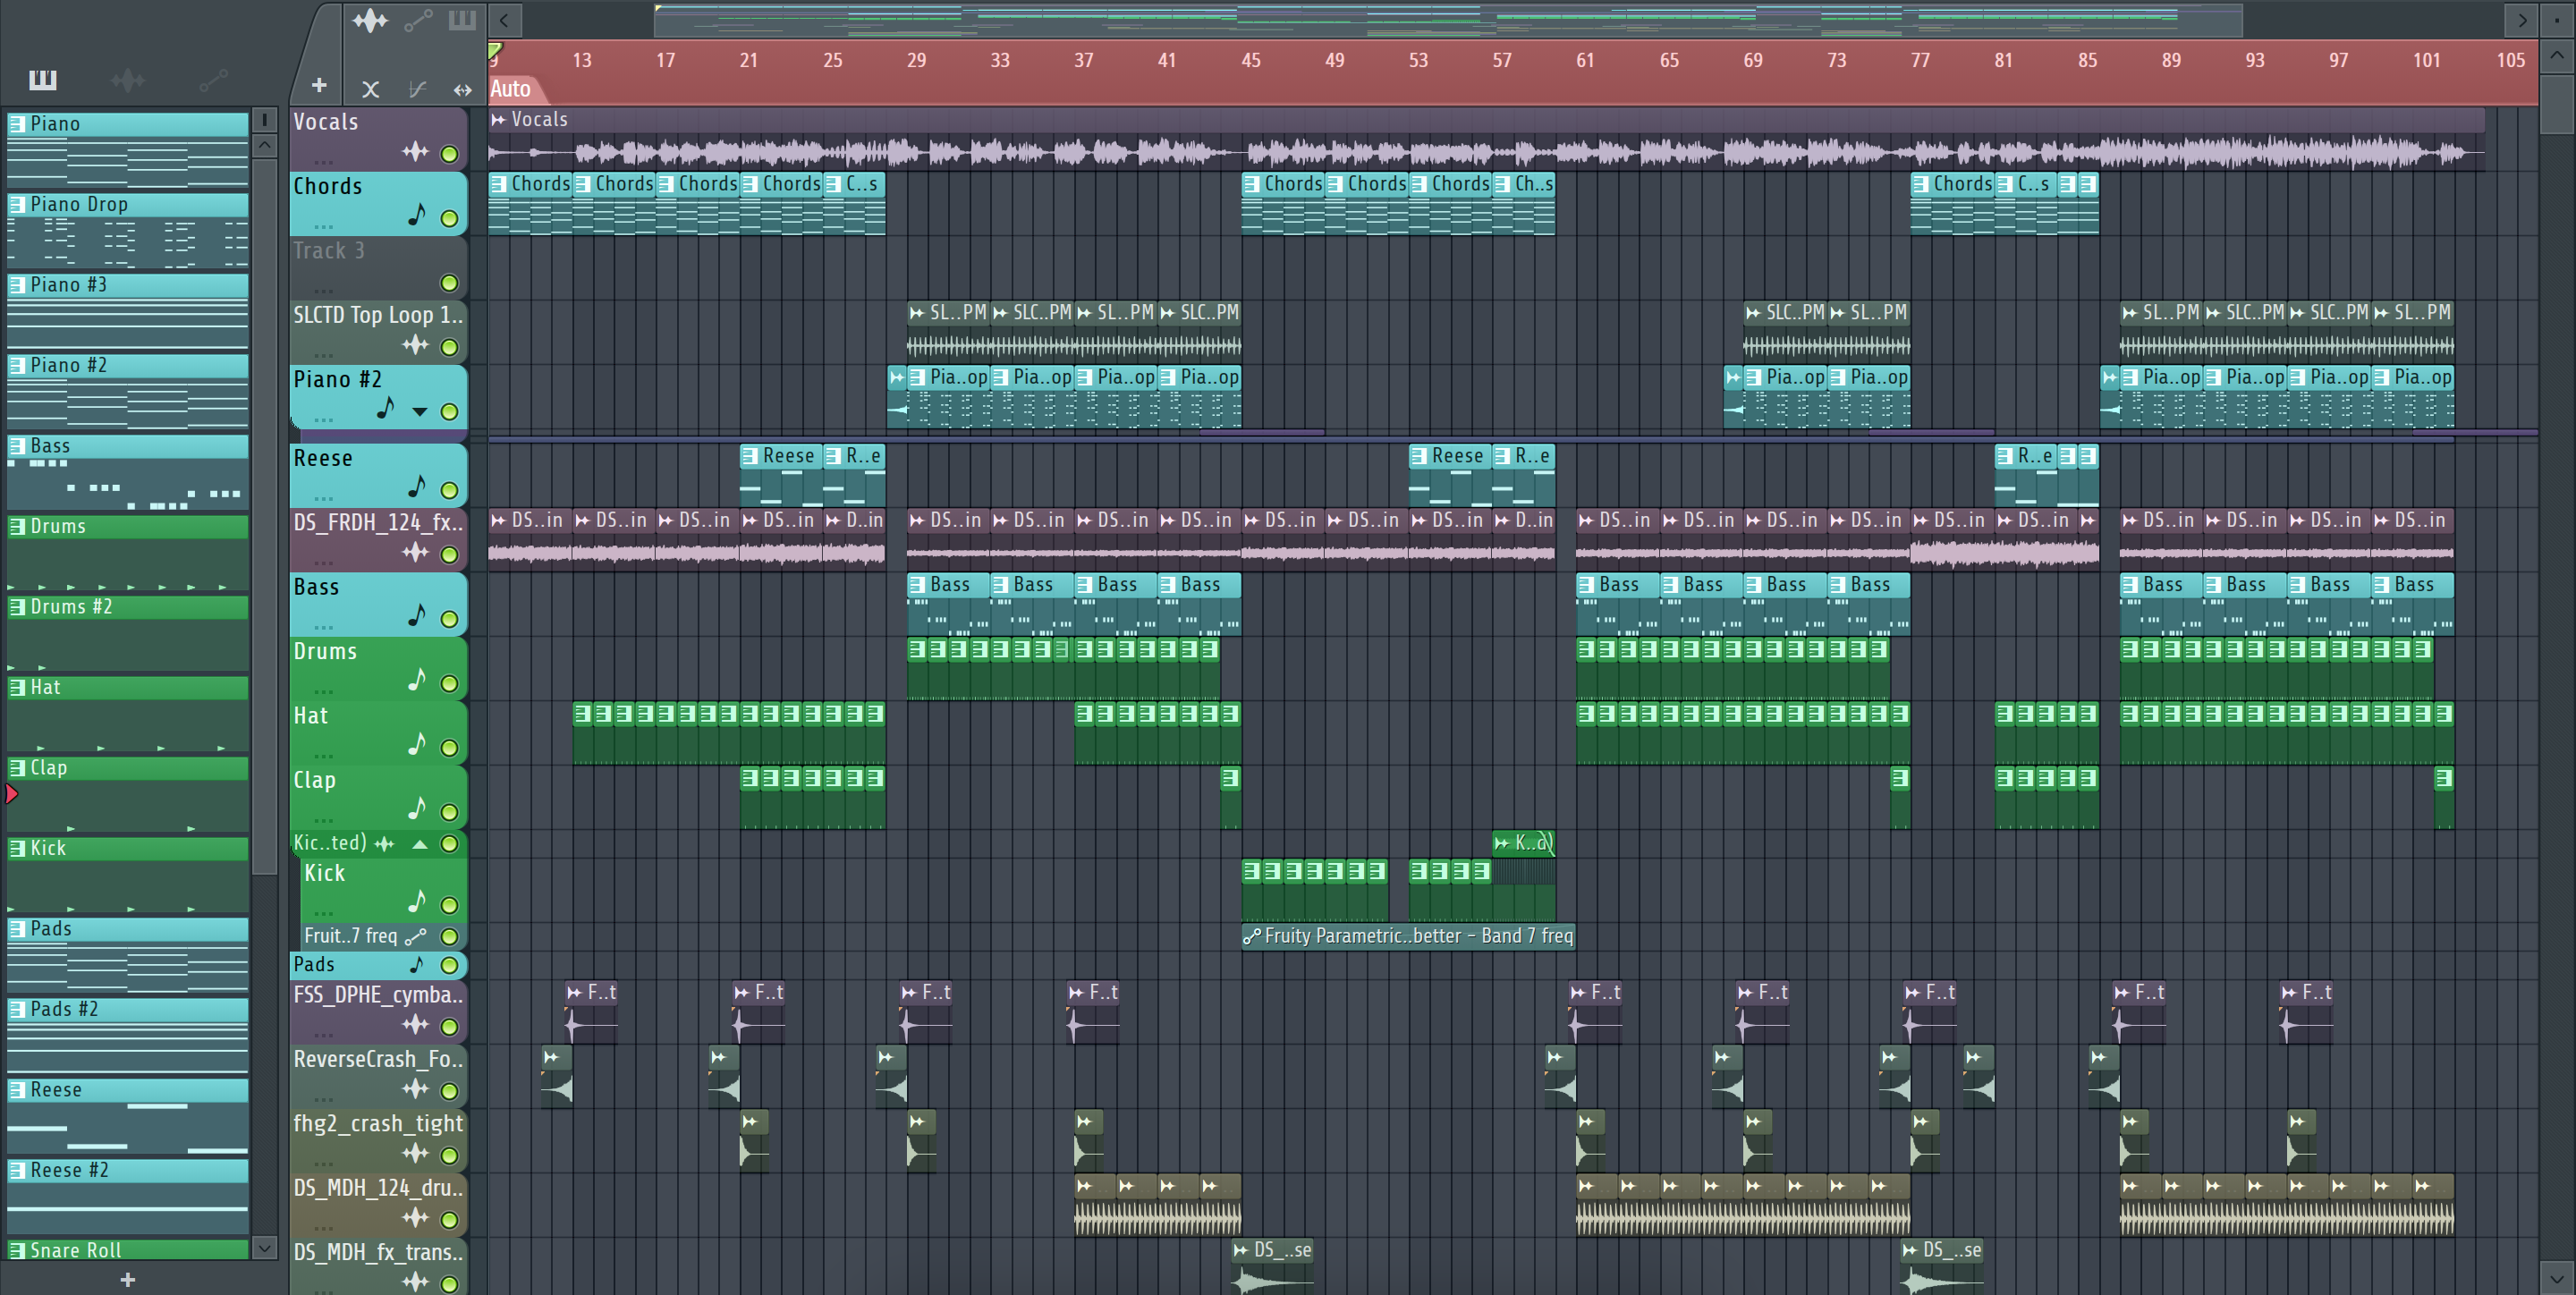2576x1295 pixels.
Task: Click the K..d audio clip above Kick
Action: click(1523, 843)
